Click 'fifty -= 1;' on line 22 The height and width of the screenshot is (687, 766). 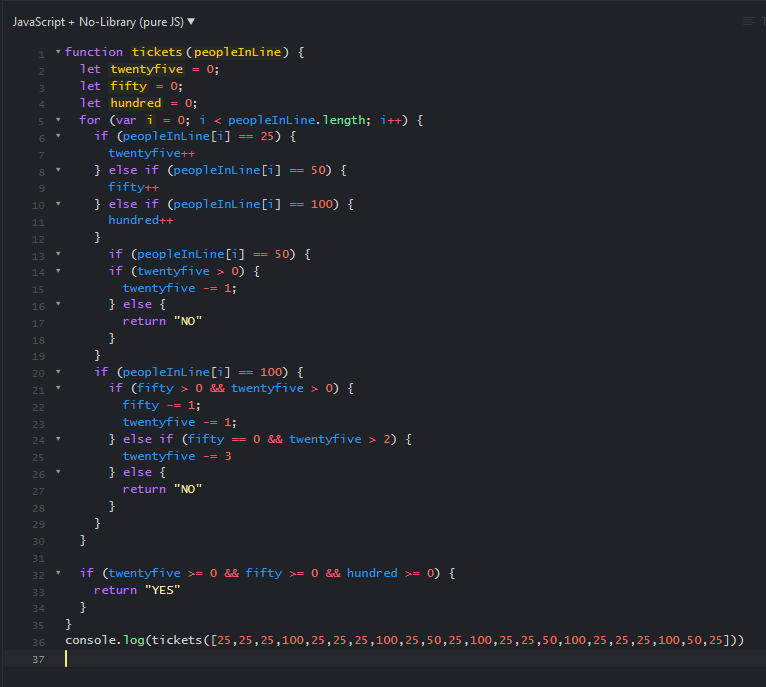click(161, 405)
